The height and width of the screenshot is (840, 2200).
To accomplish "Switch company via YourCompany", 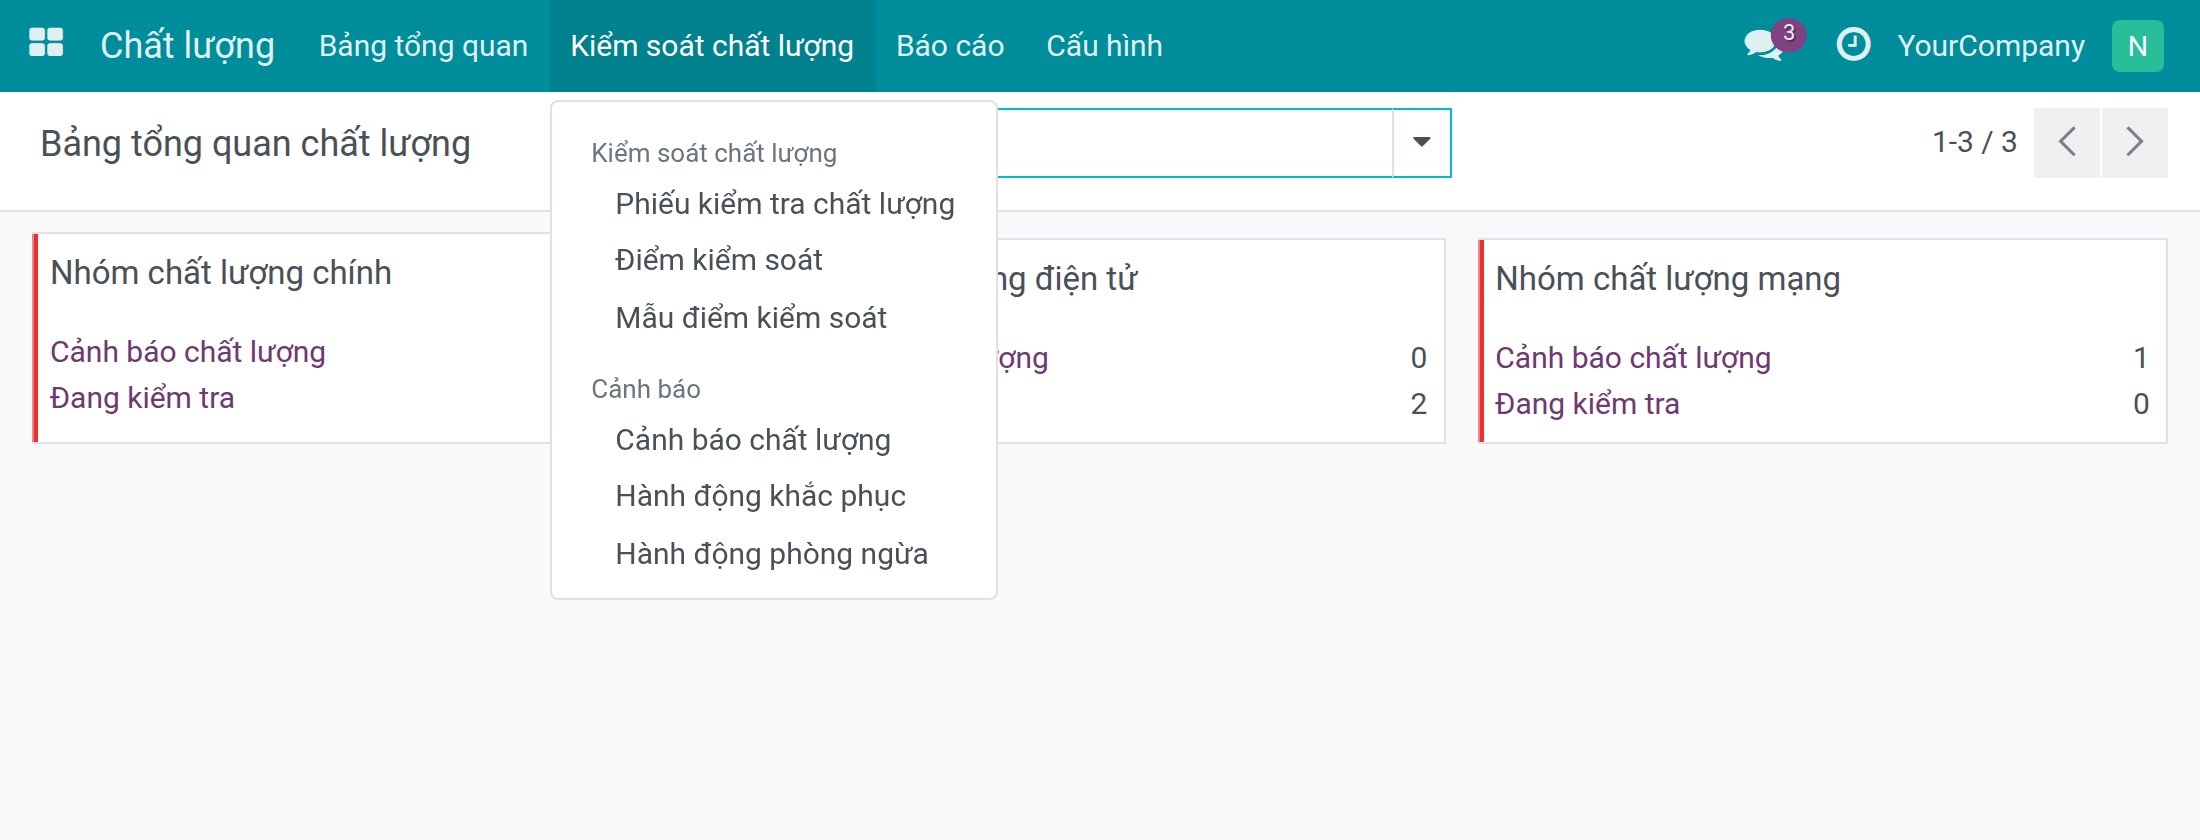I will (1991, 46).
